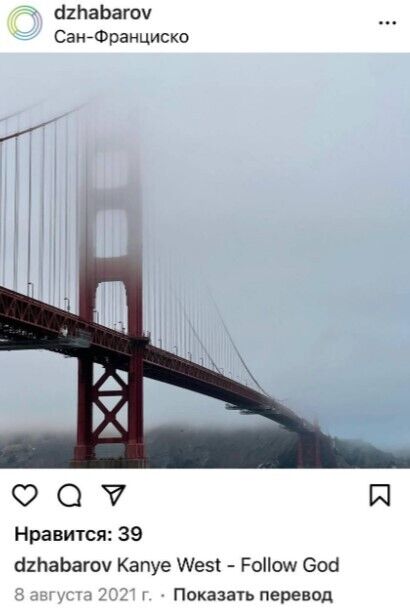The image size is (410, 613).
Task: Open the dzhabarov profile avatar circle
Action: pyautogui.click(x=25, y=23)
